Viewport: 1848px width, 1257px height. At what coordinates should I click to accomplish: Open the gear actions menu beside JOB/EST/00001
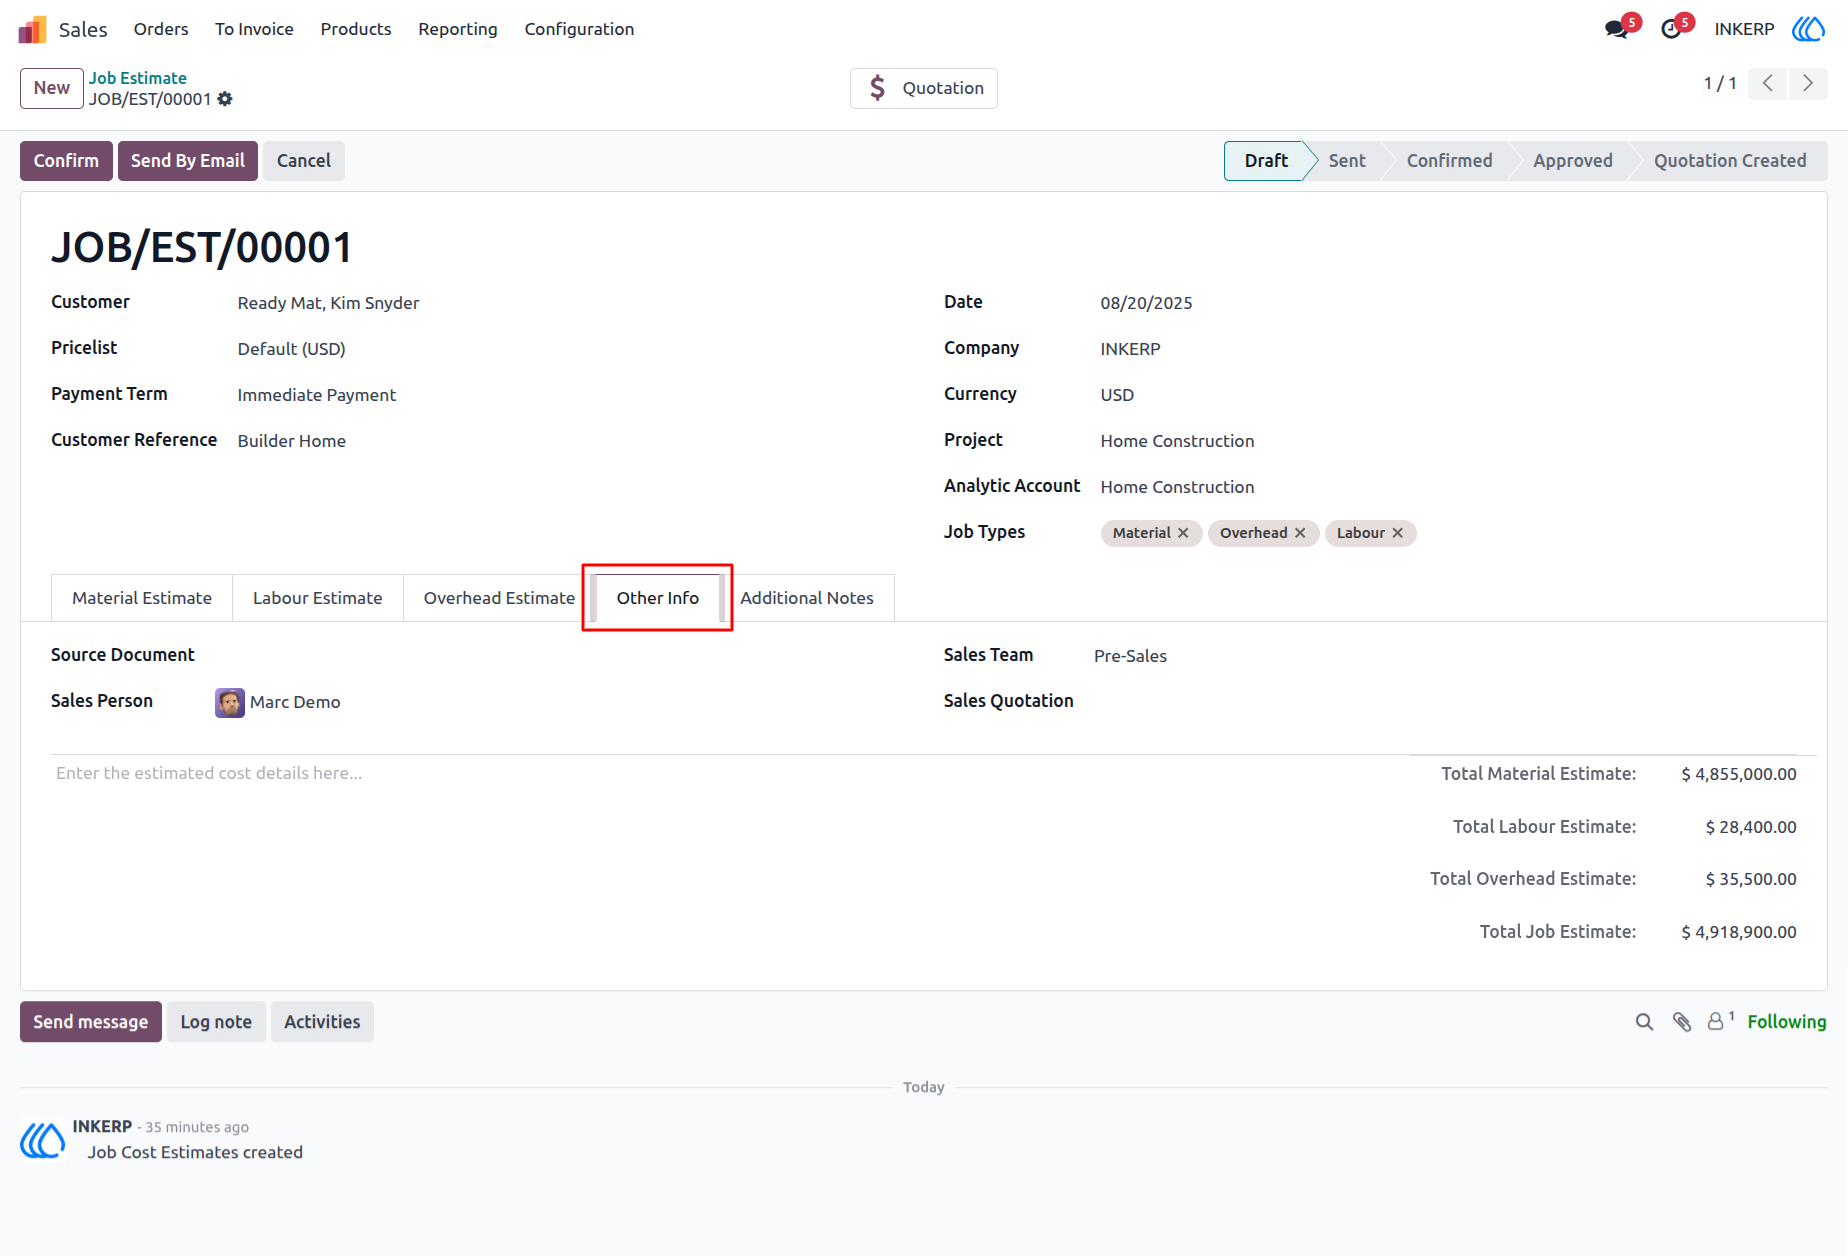pos(225,99)
